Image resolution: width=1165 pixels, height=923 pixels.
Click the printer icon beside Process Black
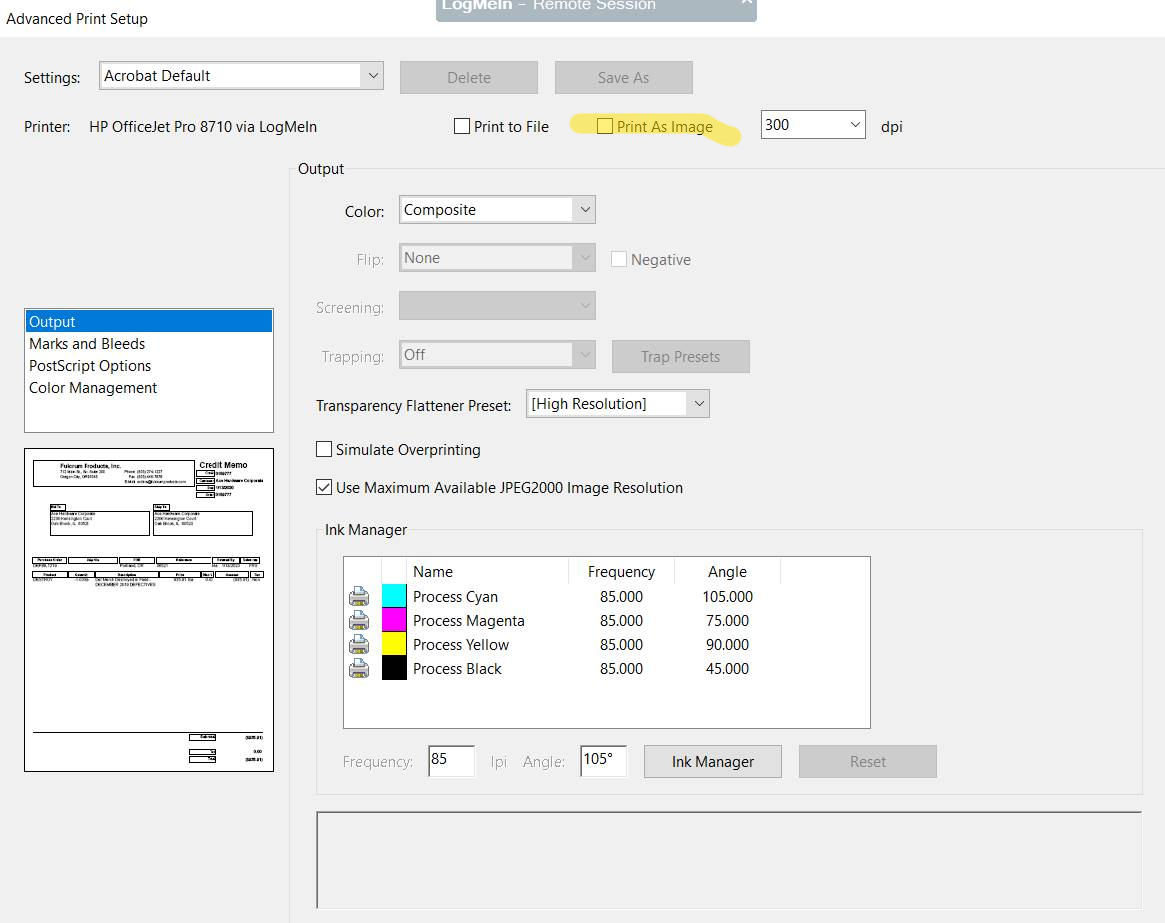359,669
